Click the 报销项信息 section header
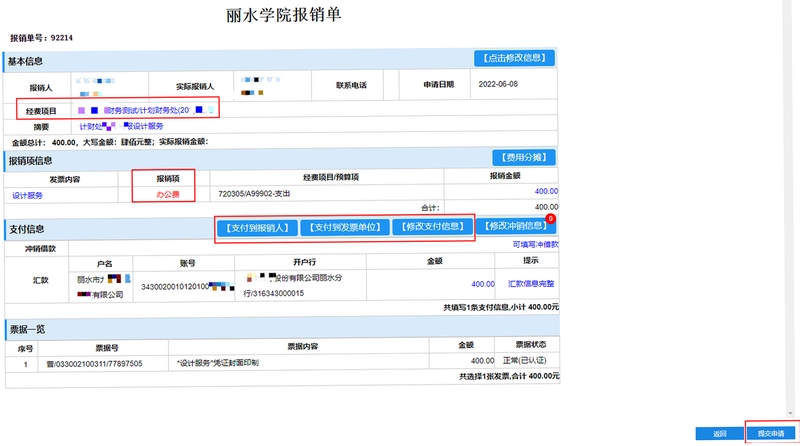Image resolution: width=800 pixels, height=446 pixels. pyautogui.click(x=30, y=161)
